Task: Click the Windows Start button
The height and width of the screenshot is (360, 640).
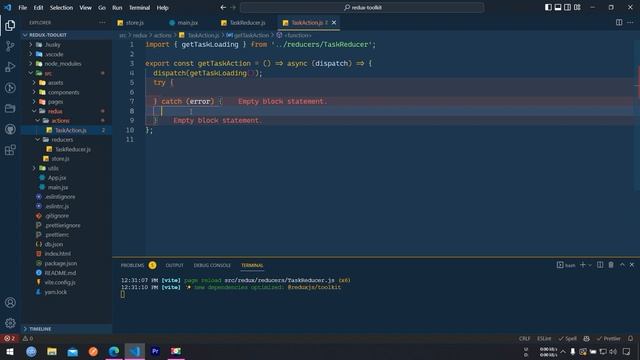Action: [10, 351]
